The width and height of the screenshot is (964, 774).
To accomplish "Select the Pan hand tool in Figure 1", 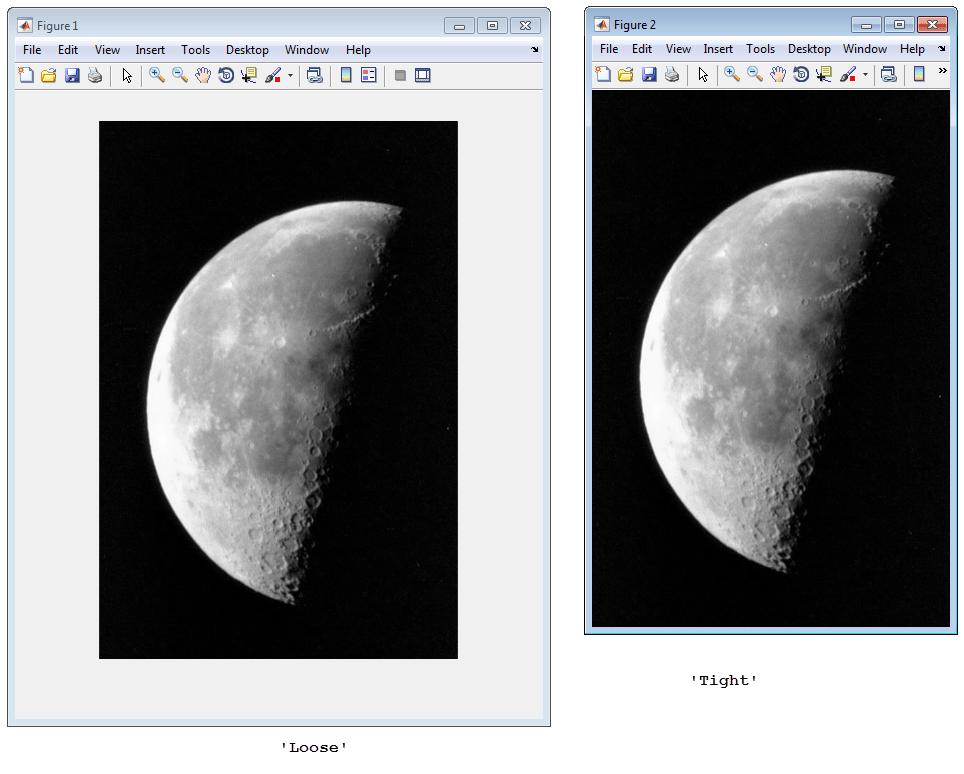I will pos(203,75).
